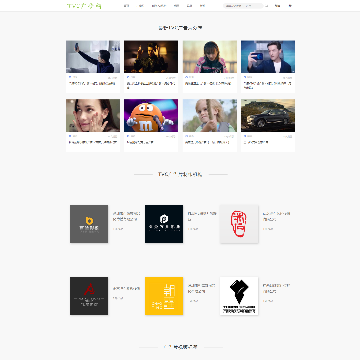
Task: Open the man in suit holding blue phone thumbnail
Action: pyautogui.click(x=268, y=57)
